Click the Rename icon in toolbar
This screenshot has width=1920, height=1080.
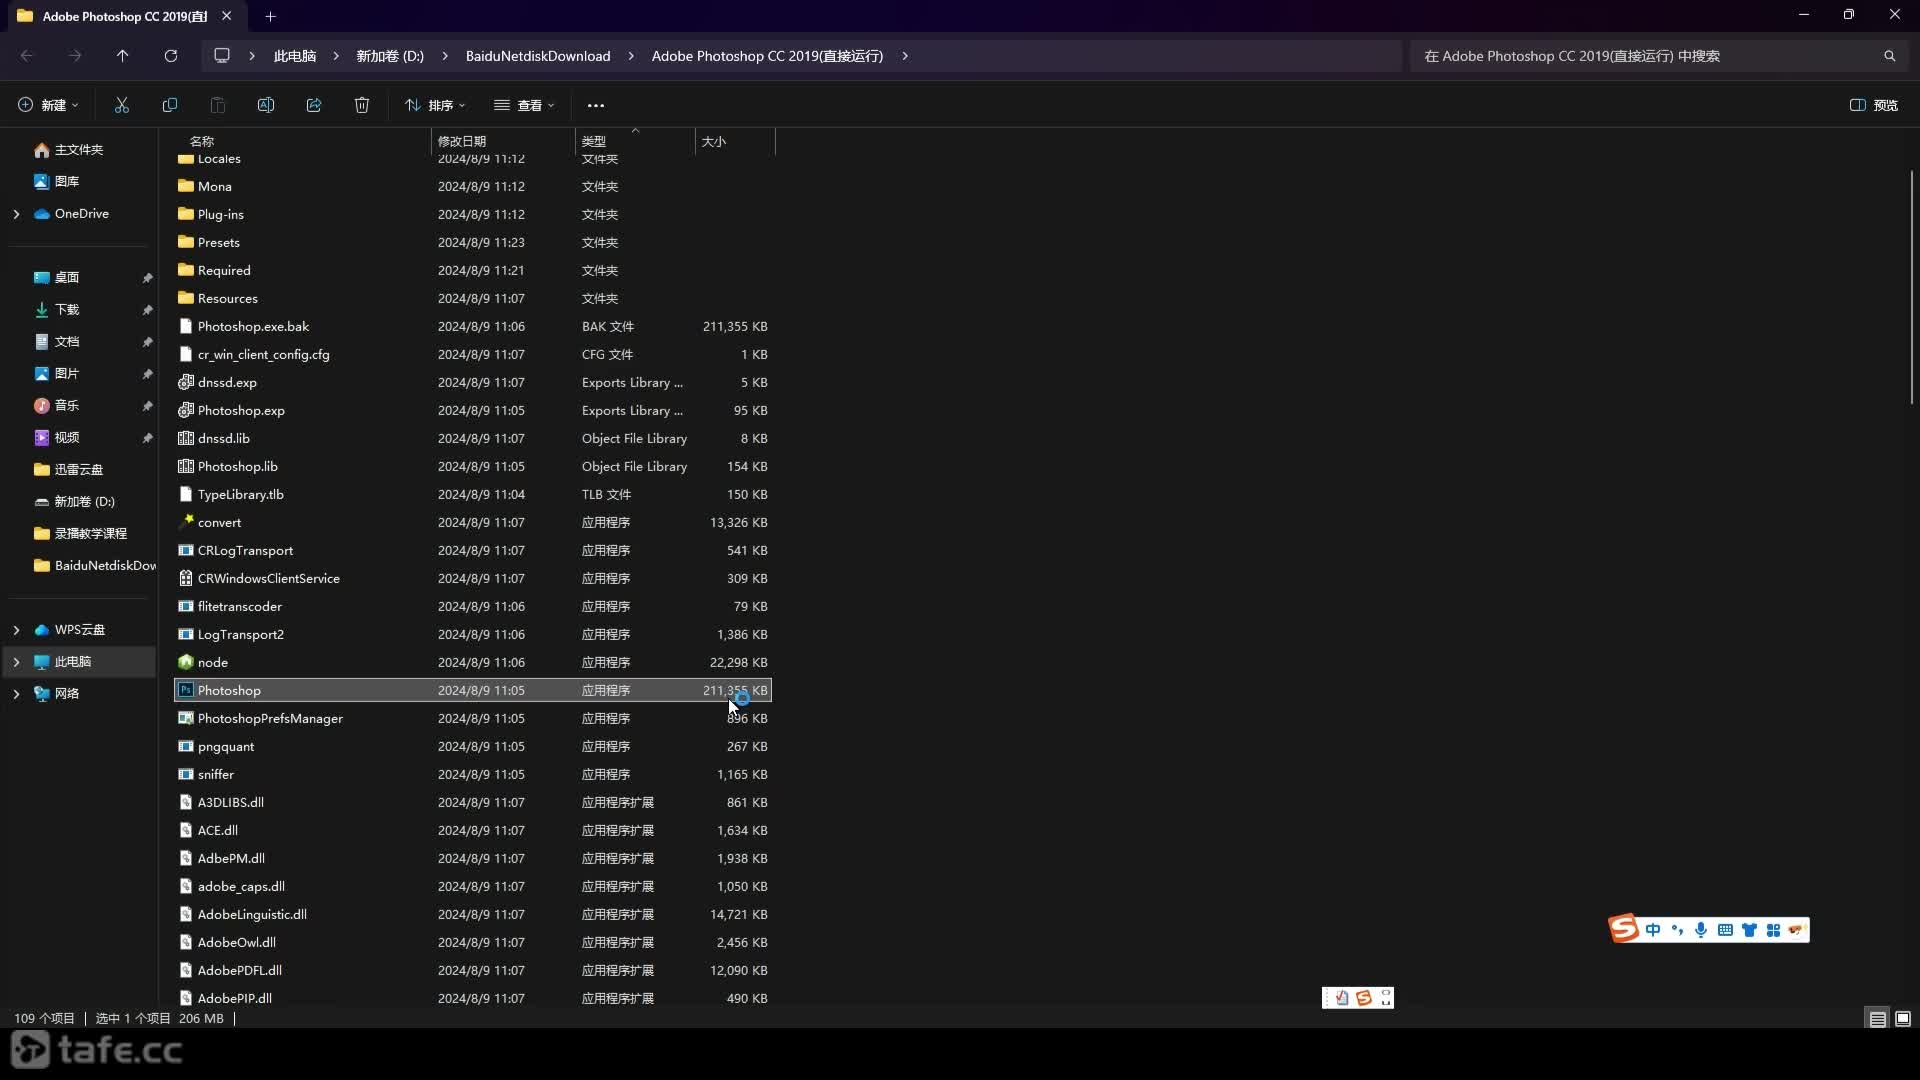click(266, 105)
